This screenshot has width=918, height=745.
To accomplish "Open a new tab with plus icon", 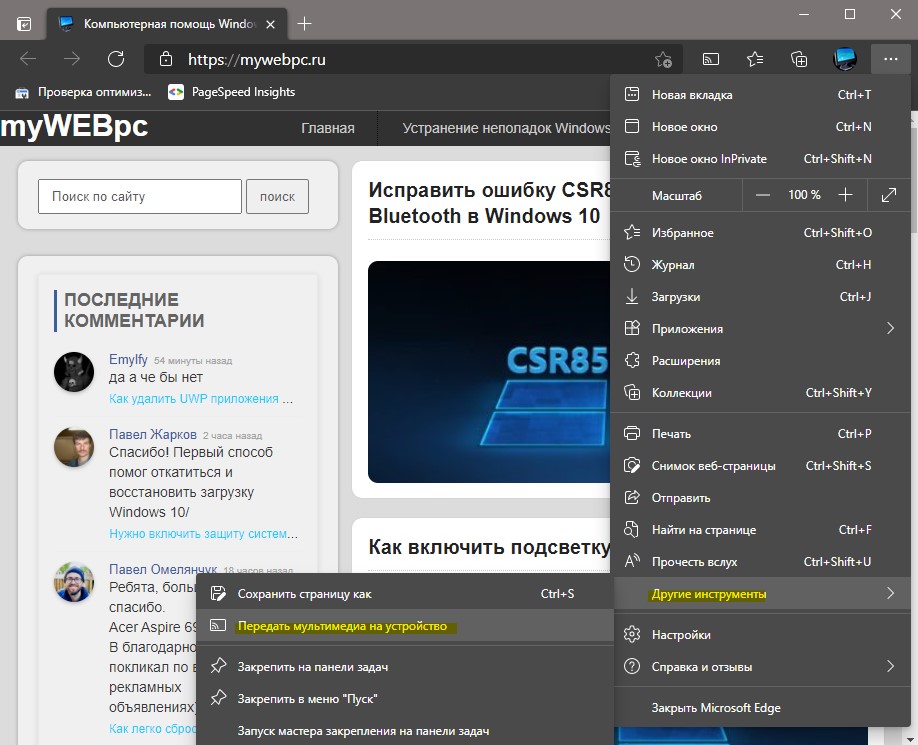I will pos(304,24).
